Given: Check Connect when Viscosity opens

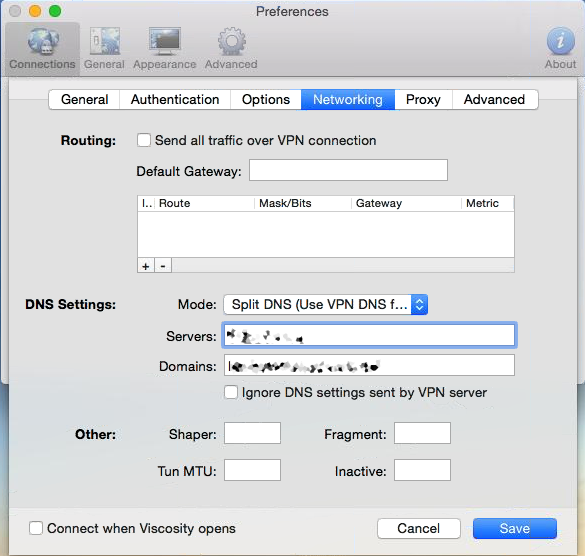Looking at the screenshot, I should tap(36, 528).
